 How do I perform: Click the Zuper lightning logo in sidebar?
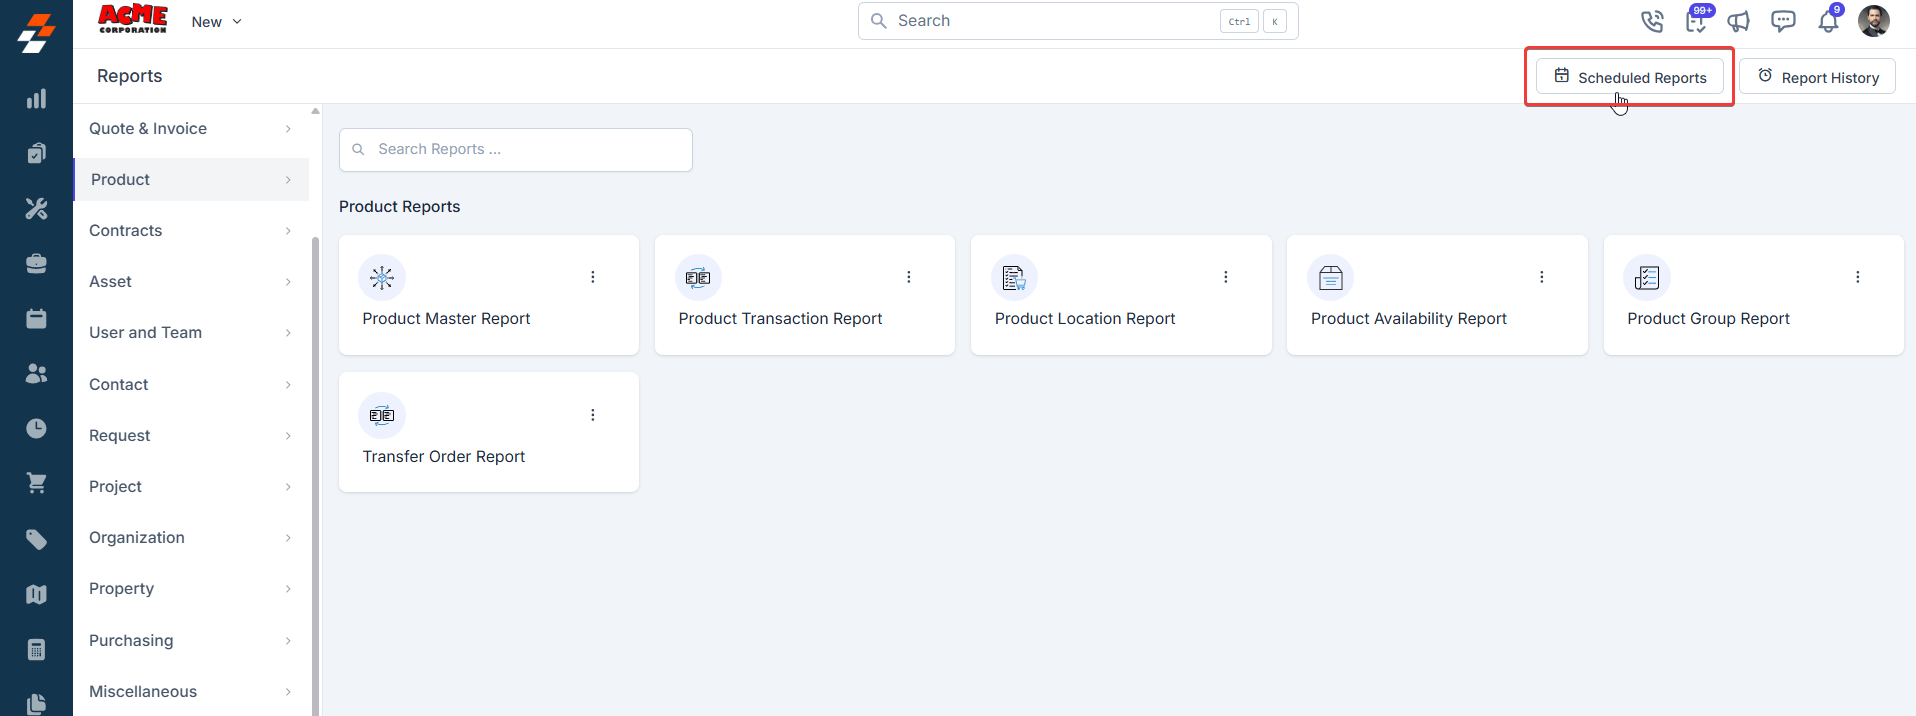tap(36, 33)
